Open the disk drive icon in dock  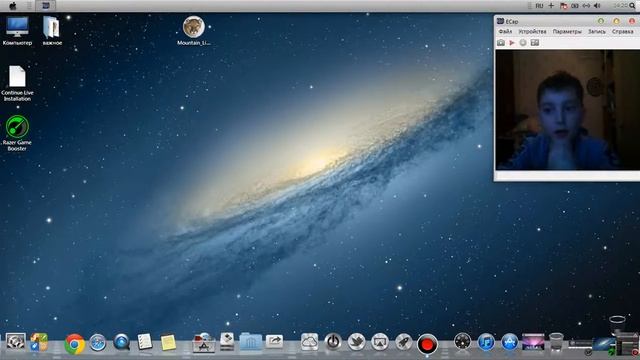coord(227,342)
